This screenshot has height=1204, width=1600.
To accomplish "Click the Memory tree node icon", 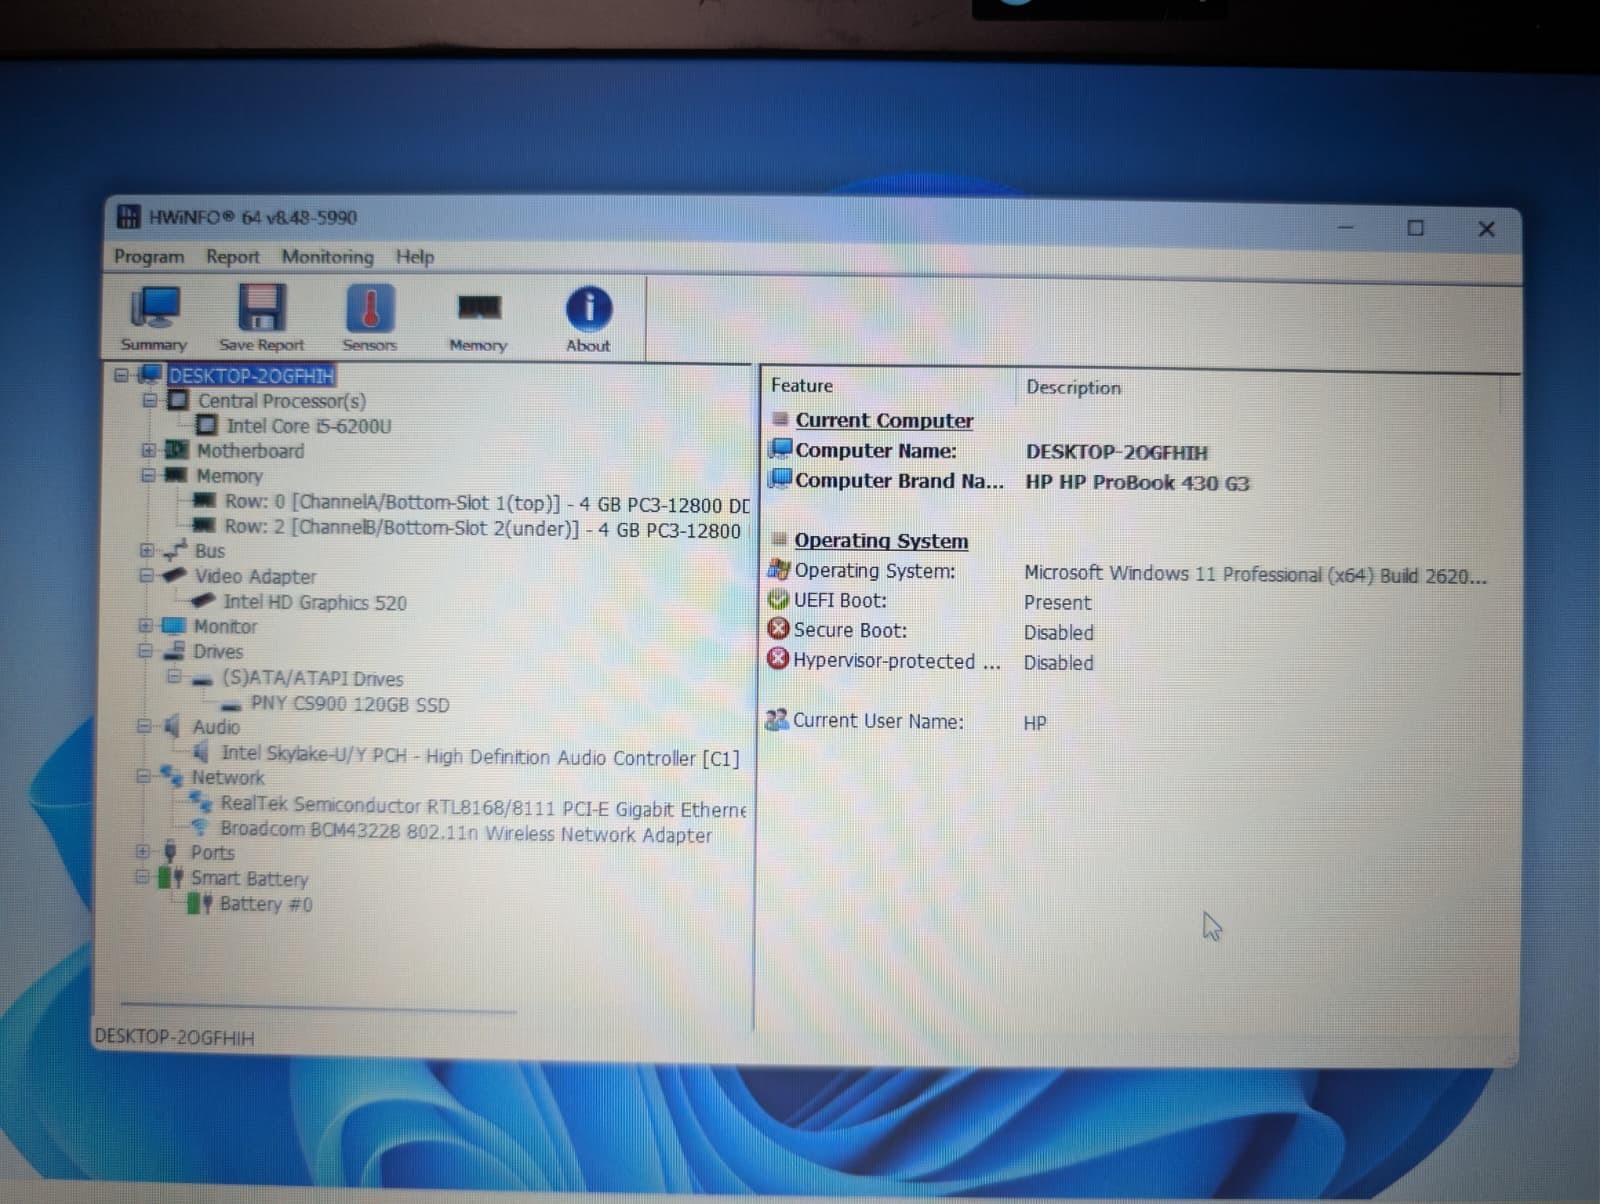I will [176, 475].
